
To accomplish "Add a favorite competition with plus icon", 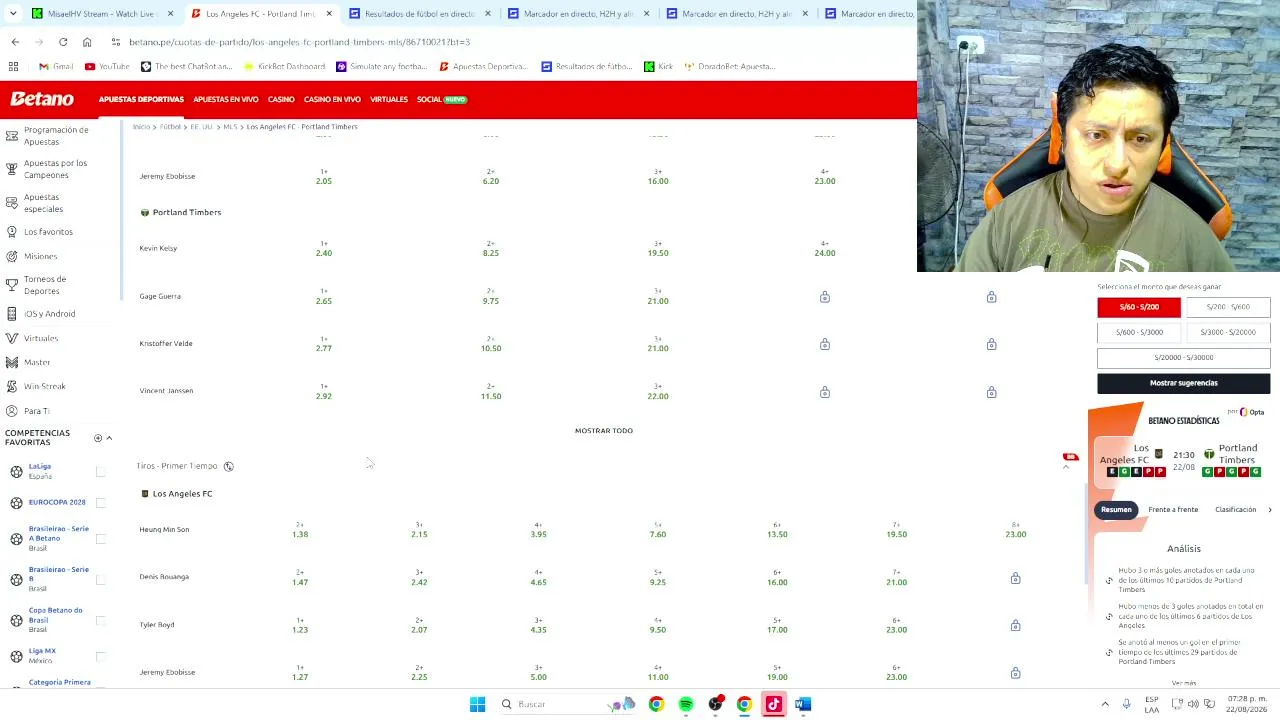I will [x=98, y=438].
